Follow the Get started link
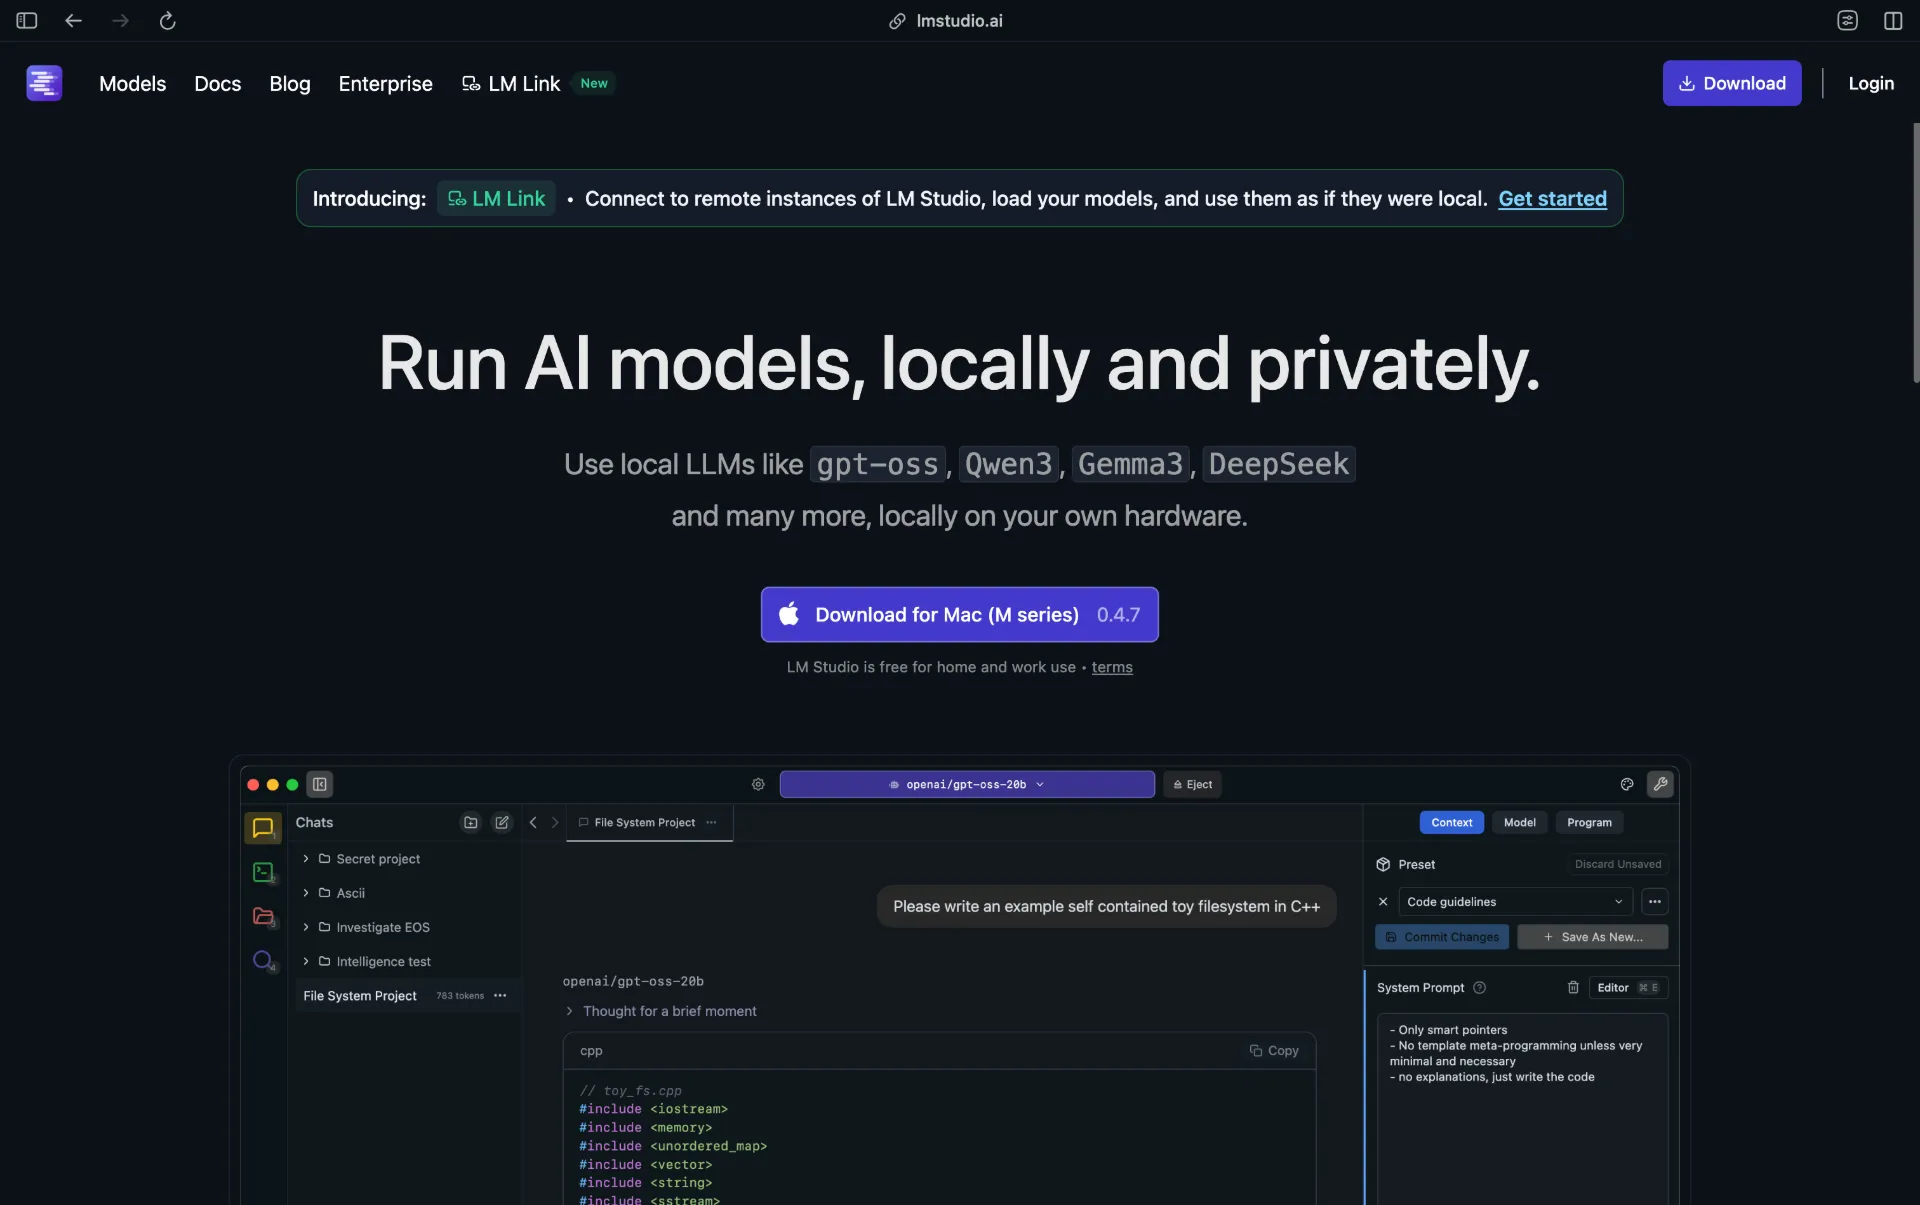 pyautogui.click(x=1552, y=199)
